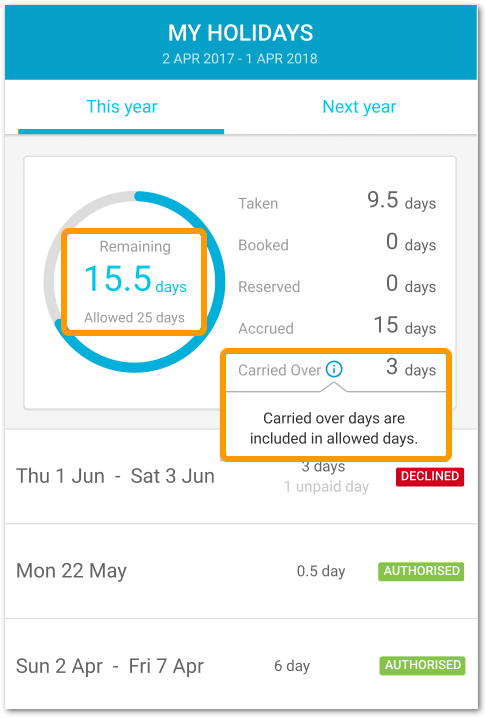Click the 2 APR 2017 - 1 APR 2018 date range

240,59
